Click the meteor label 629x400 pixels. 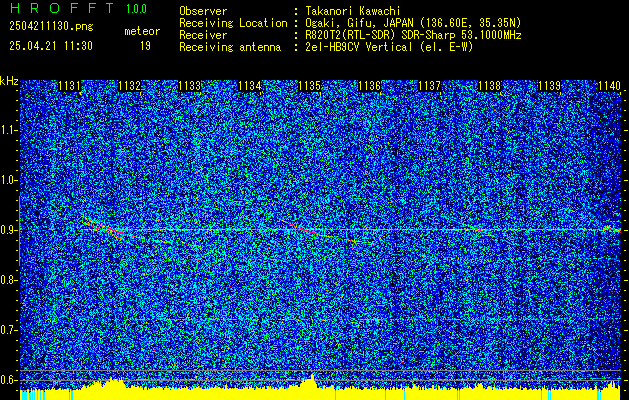coord(142,31)
